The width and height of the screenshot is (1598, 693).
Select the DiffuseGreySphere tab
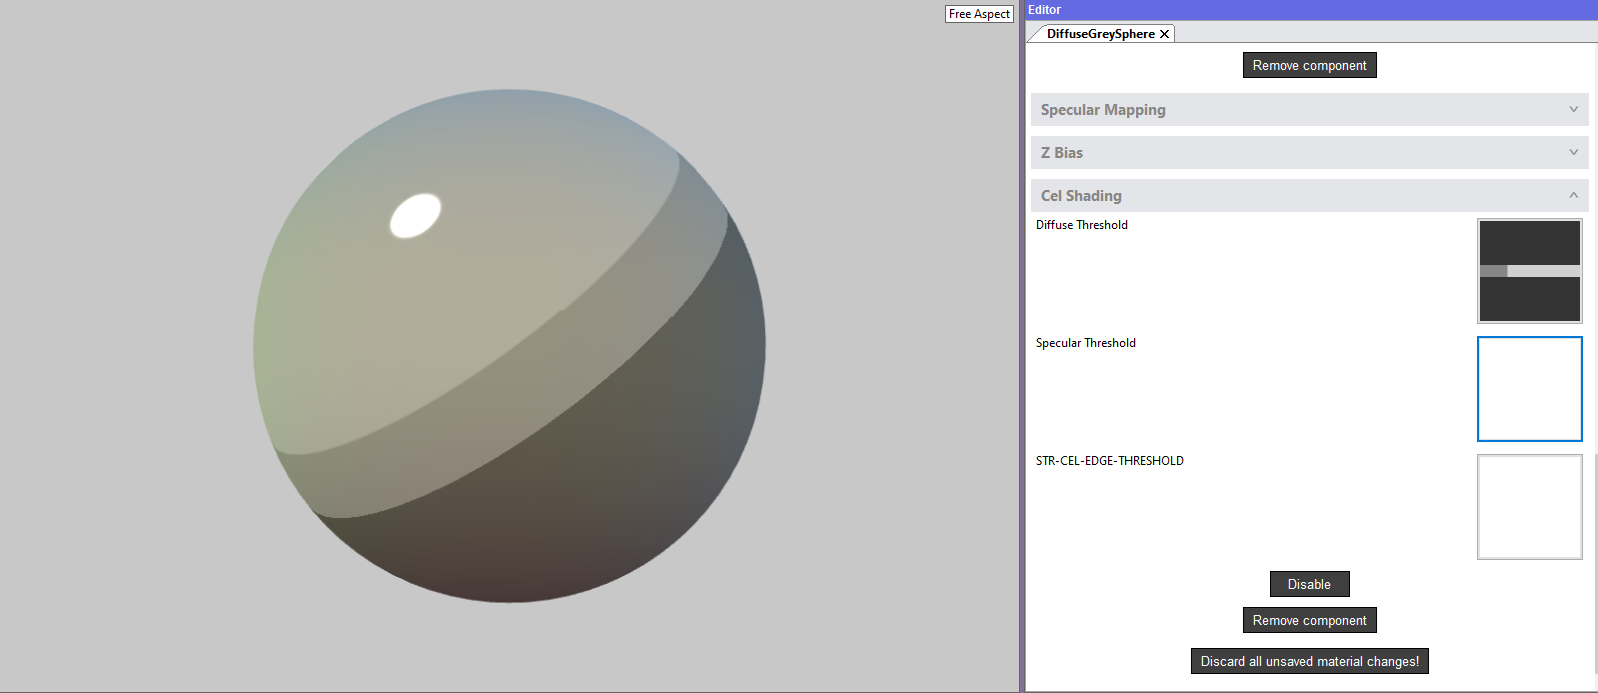tap(1100, 34)
